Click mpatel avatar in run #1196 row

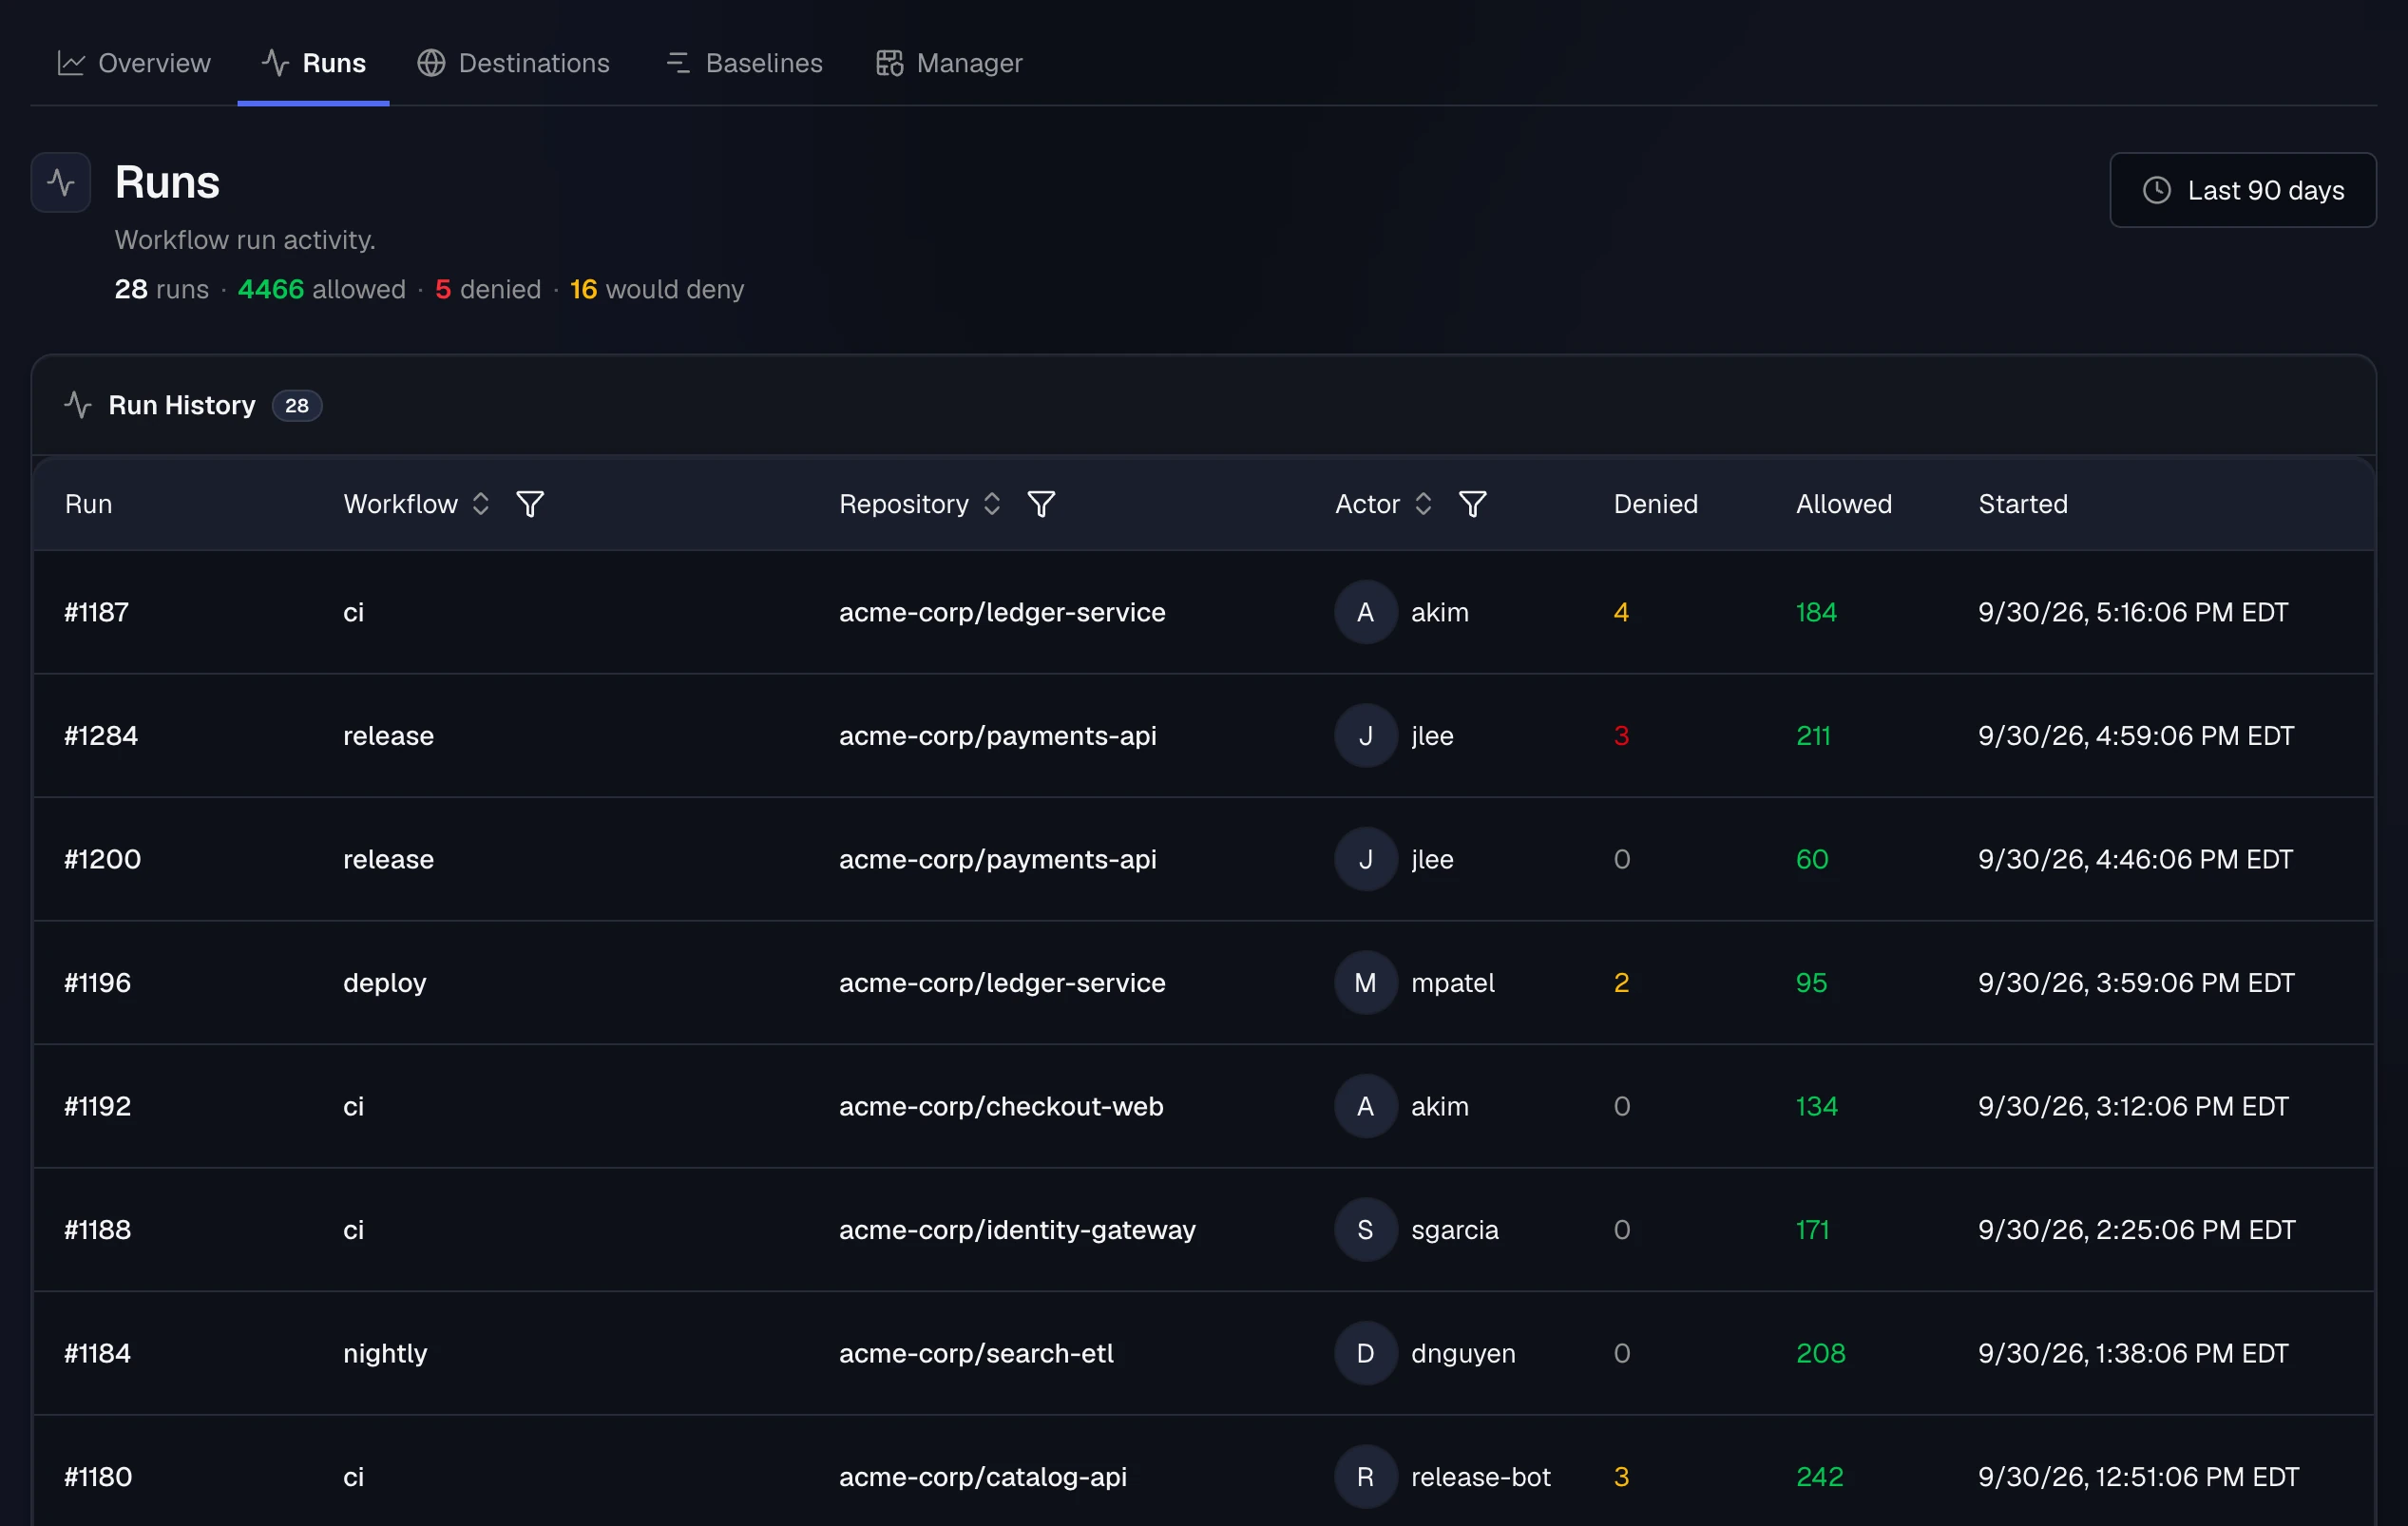[x=1365, y=983]
